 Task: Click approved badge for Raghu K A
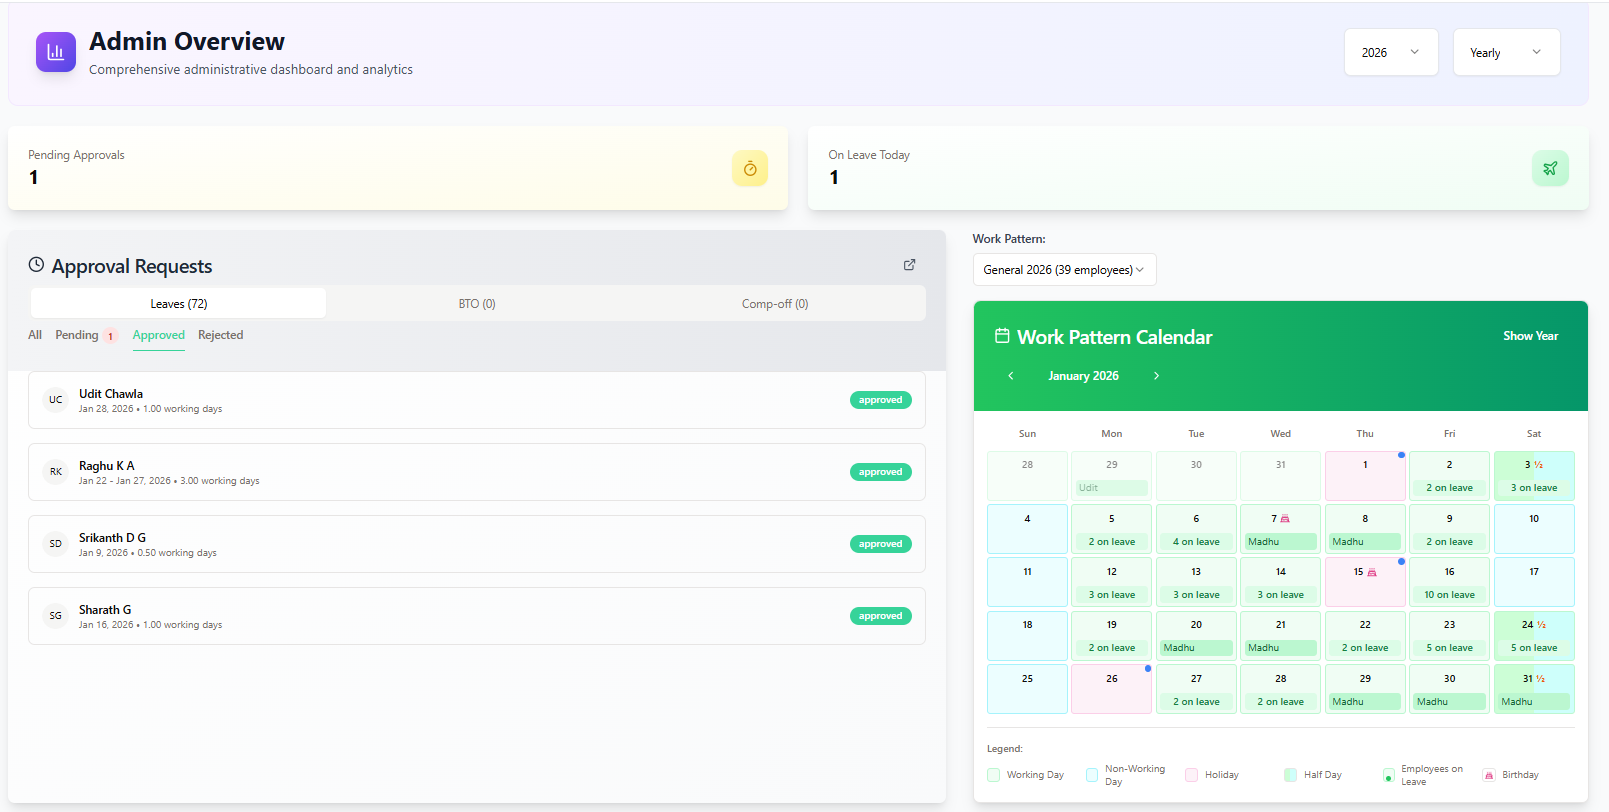click(880, 472)
